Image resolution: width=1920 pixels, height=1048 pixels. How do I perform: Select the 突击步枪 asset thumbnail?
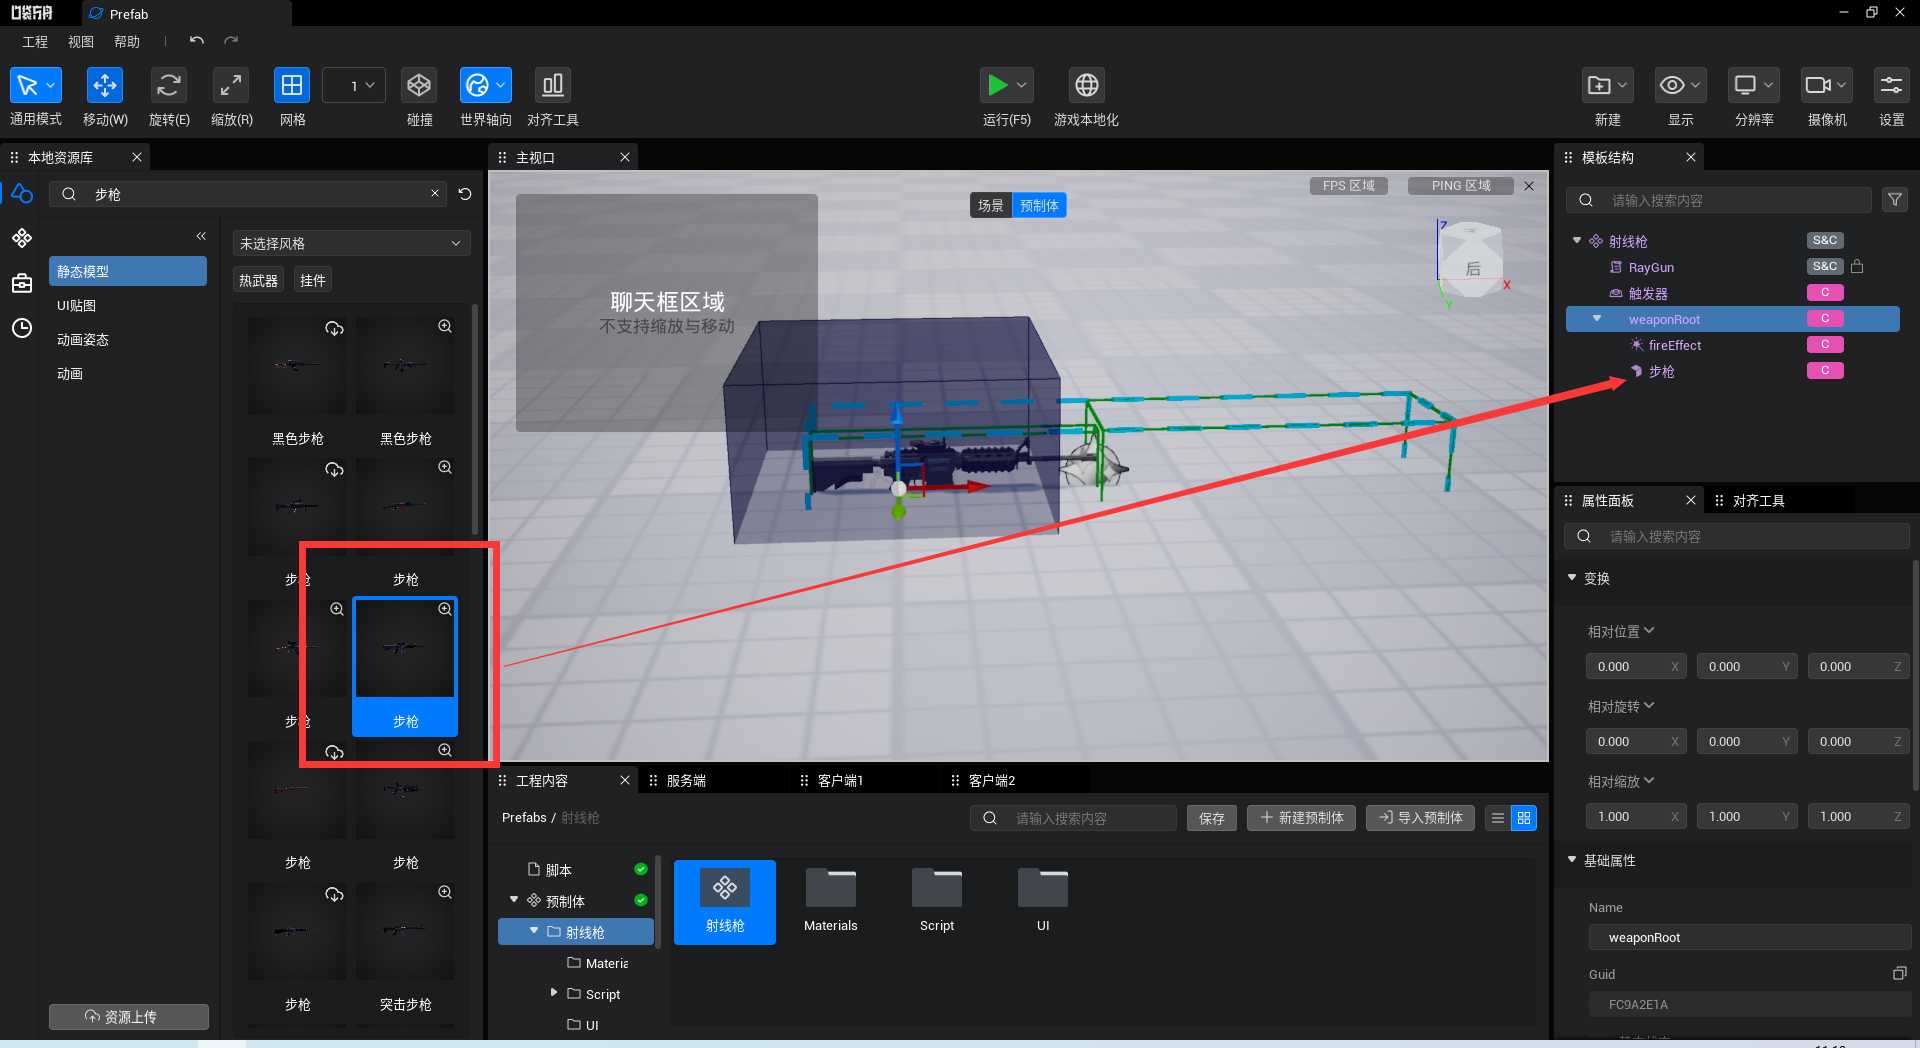click(405, 931)
